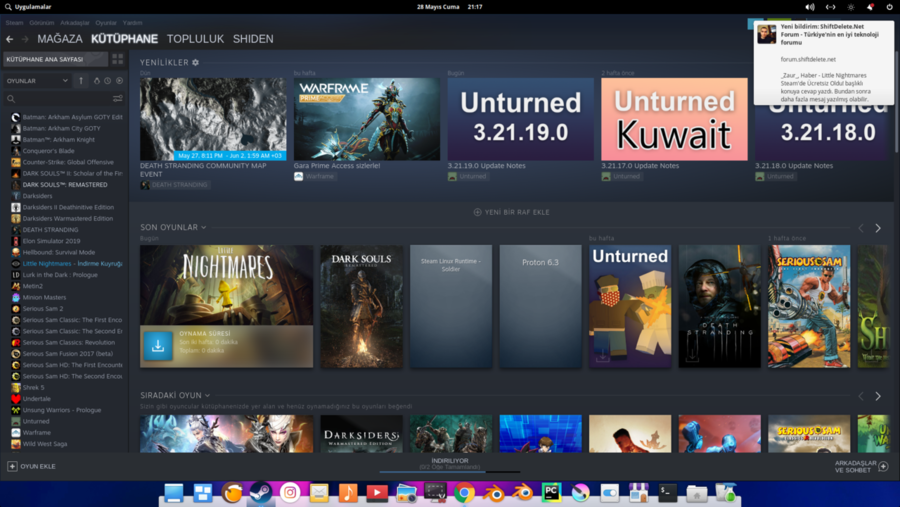Image resolution: width=900 pixels, height=507 pixels.
Task: Click the grid collections view icon
Action: [118, 59]
